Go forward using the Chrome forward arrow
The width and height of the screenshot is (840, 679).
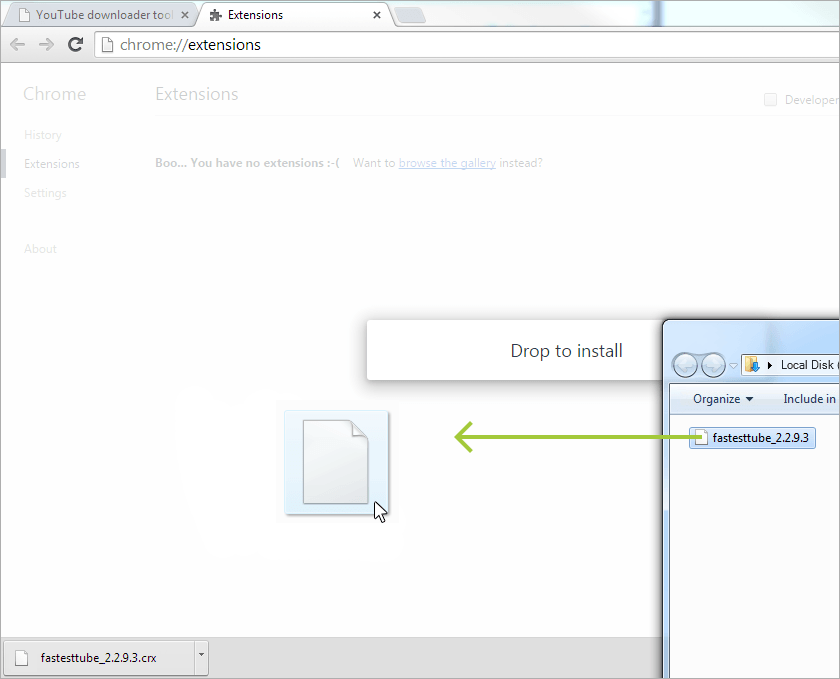[x=47, y=44]
